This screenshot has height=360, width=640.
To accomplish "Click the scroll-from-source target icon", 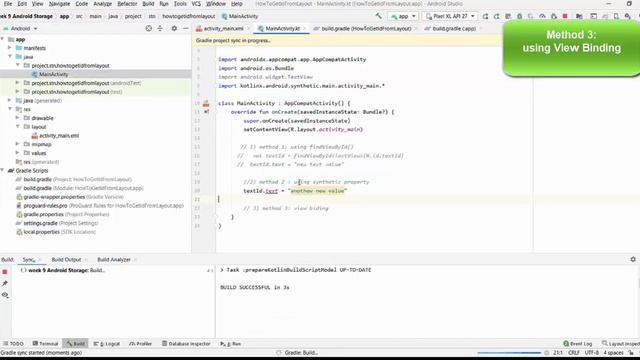I will pyautogui.click(x=149, y=29).
